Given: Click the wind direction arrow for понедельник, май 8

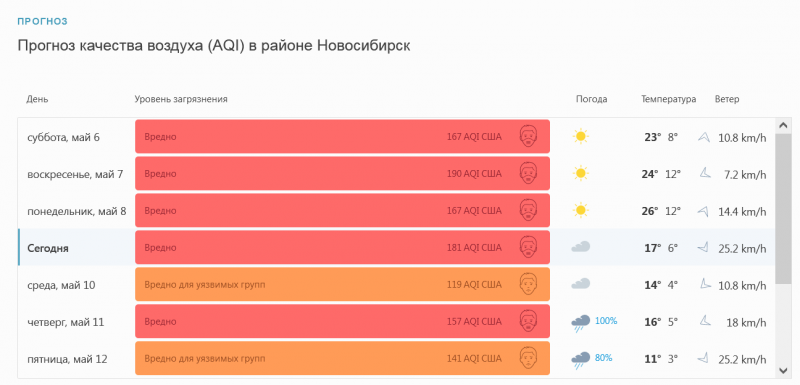Looking at the screenshot, I should click(704, 211).
